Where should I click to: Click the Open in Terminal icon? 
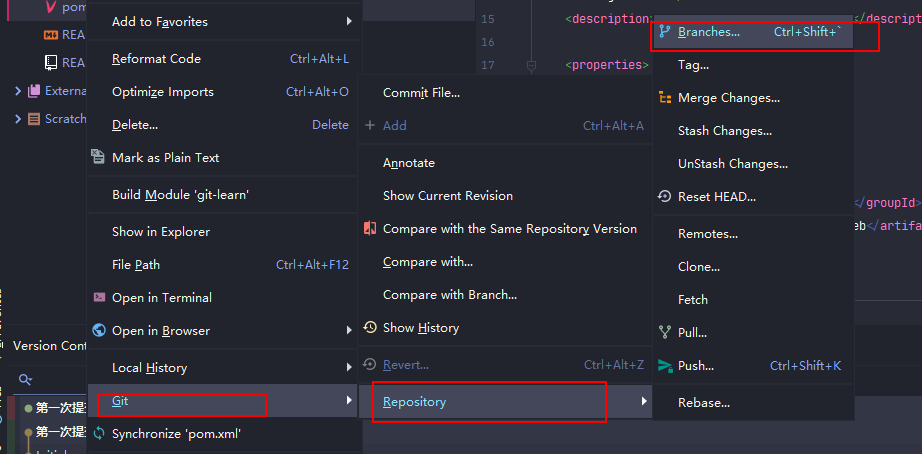(99, 298)
